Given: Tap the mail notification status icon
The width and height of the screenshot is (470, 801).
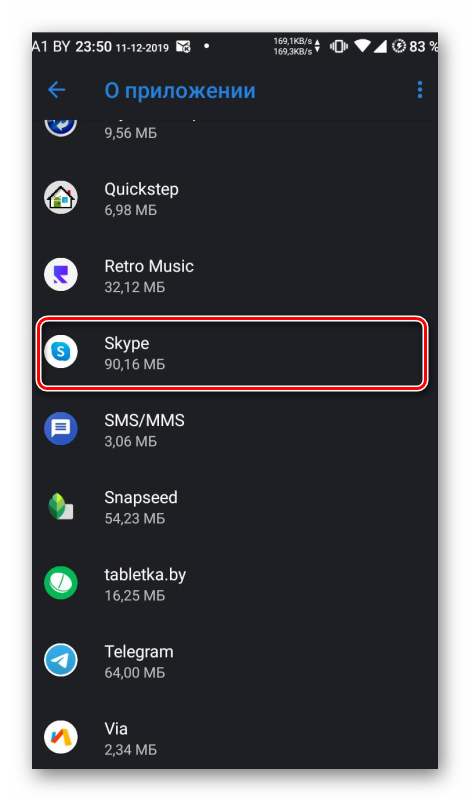Looking at the screenshot, I should tap(183, 47).
